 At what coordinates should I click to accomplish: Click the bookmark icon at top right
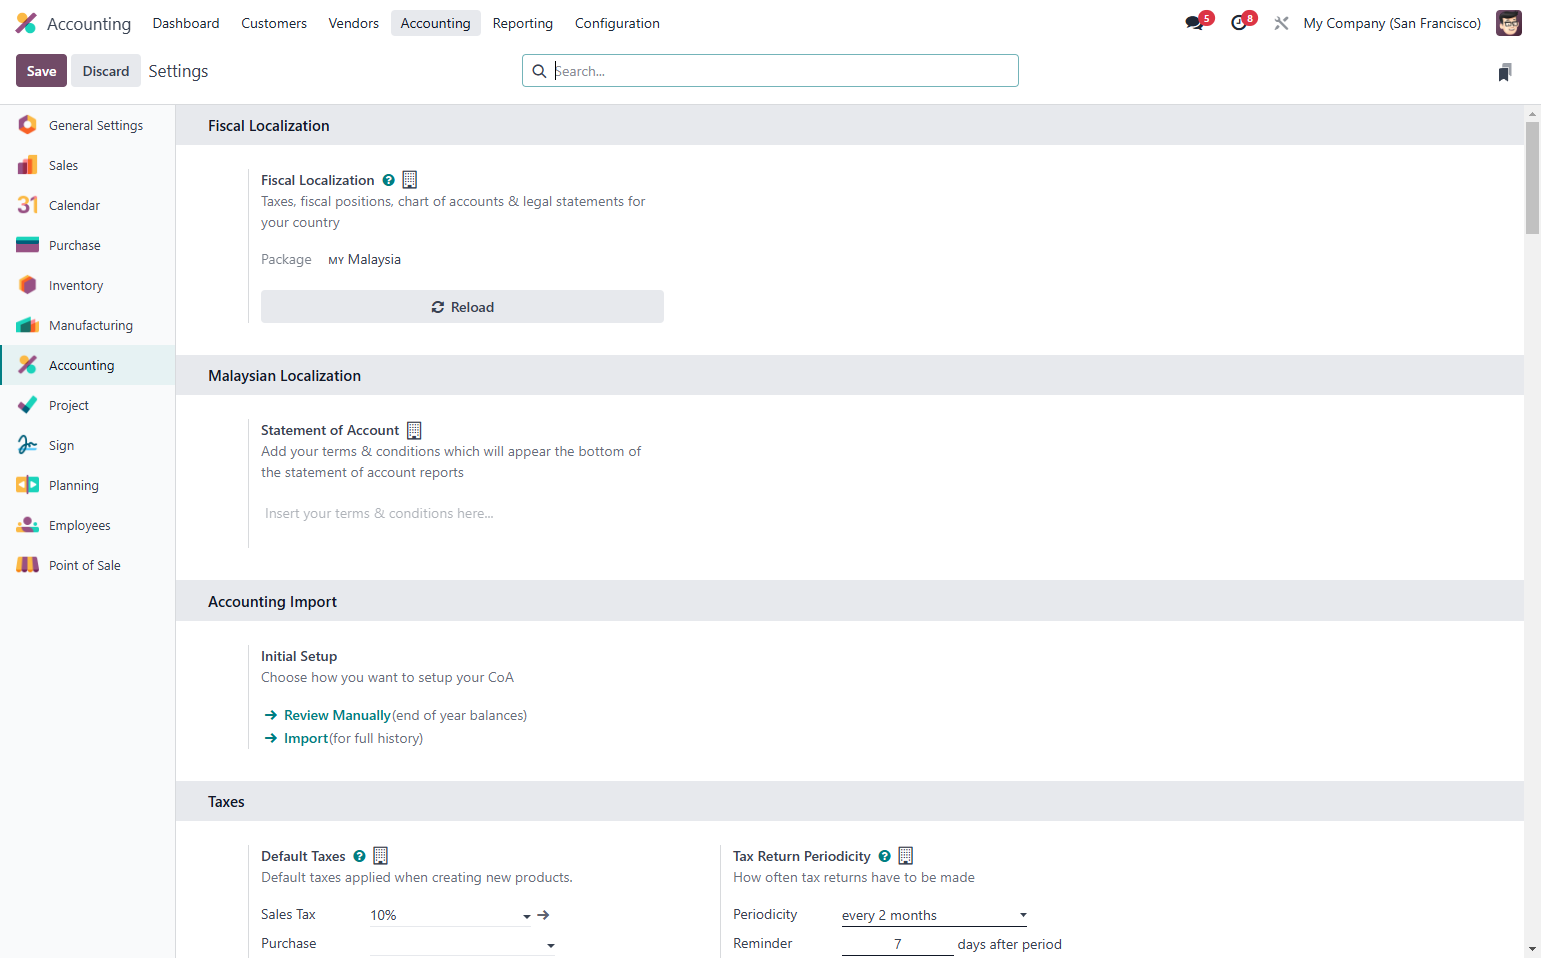(x=1505, y=72)
